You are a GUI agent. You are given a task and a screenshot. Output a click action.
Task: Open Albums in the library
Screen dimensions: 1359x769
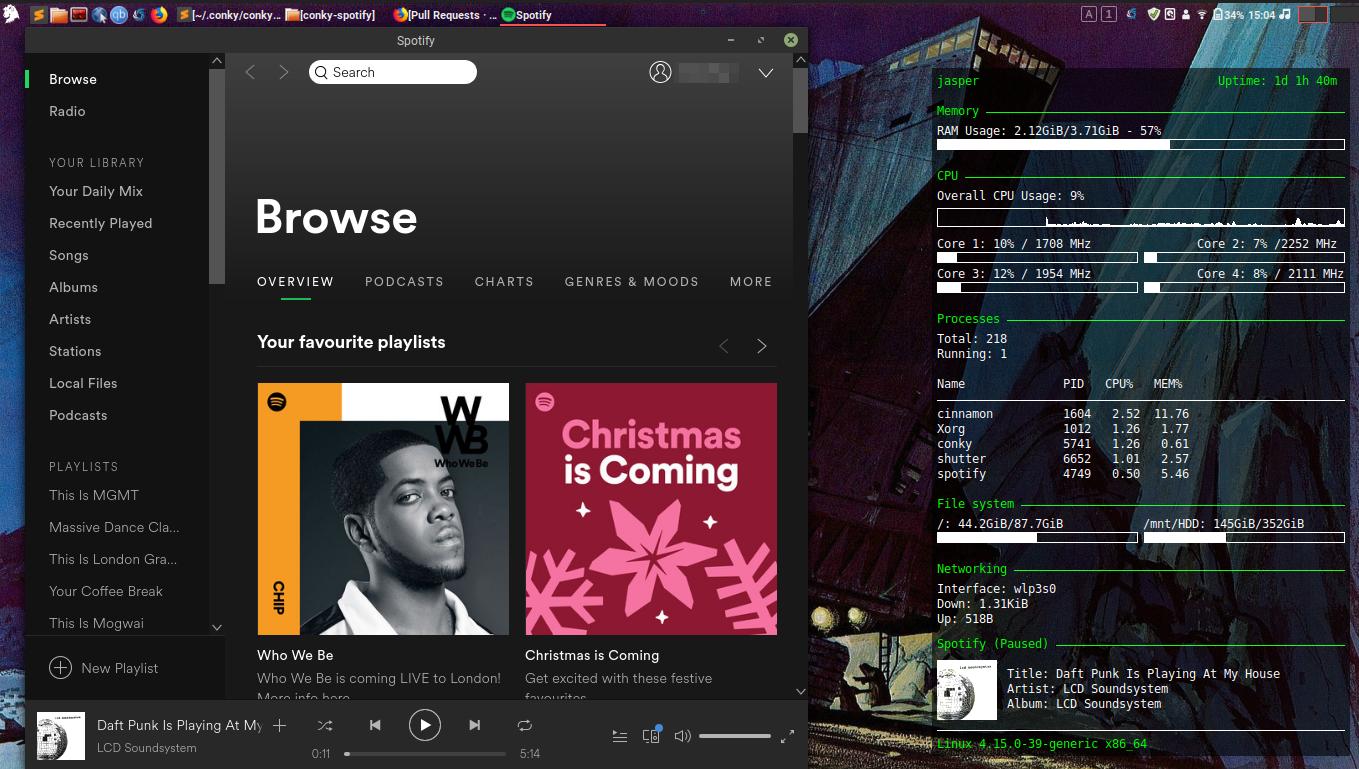73,287
